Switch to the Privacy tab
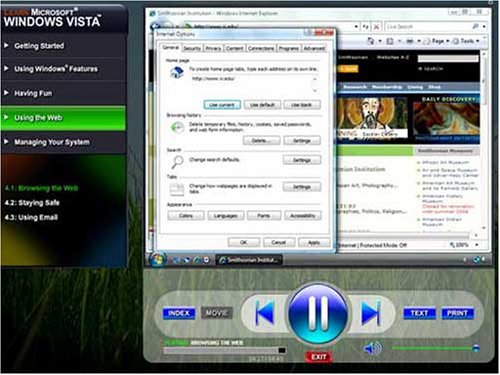This screenshot has height=375, width=500. coord(213,48)
